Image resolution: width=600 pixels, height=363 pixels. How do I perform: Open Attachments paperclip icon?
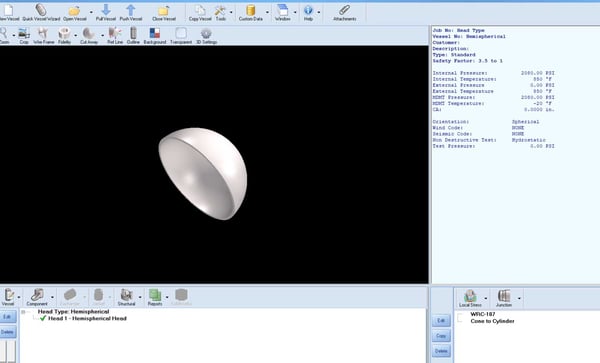[344, 12]
